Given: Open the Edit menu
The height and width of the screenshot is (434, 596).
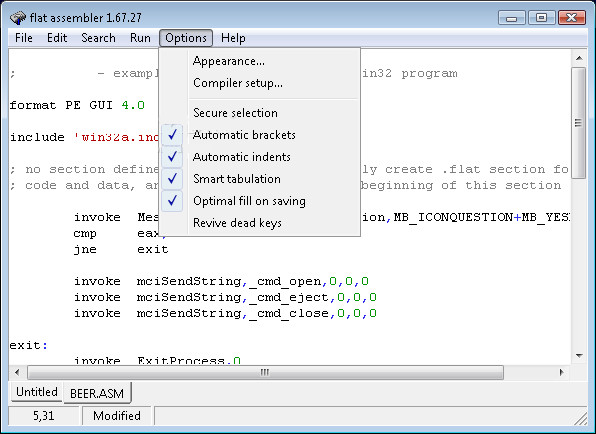Looking at the screenshot, I should tap(57, 38).
